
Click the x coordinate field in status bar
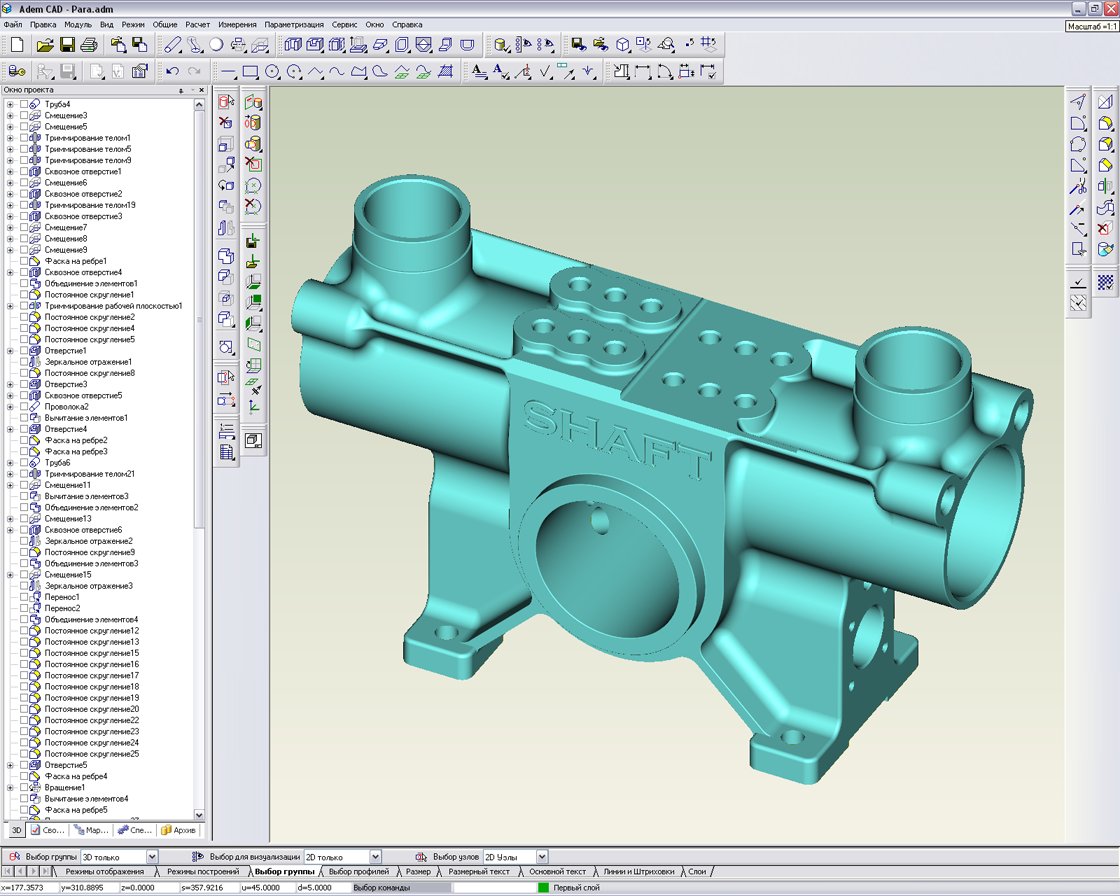[28, 888]
